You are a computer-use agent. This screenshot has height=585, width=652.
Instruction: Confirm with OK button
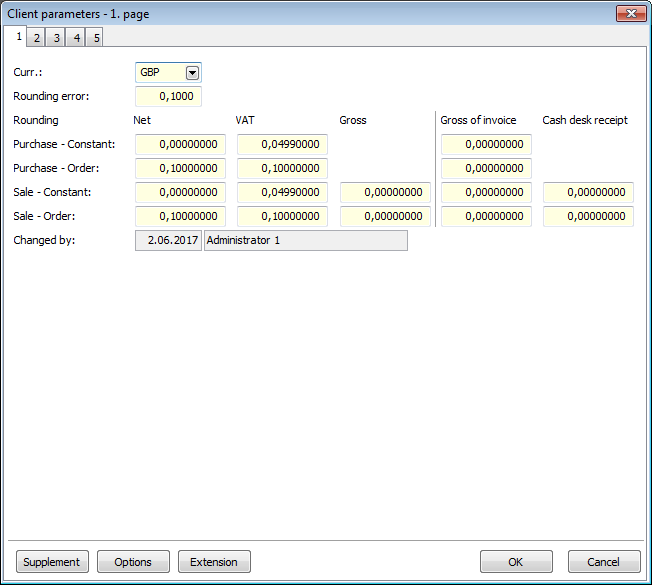[516, 562]
